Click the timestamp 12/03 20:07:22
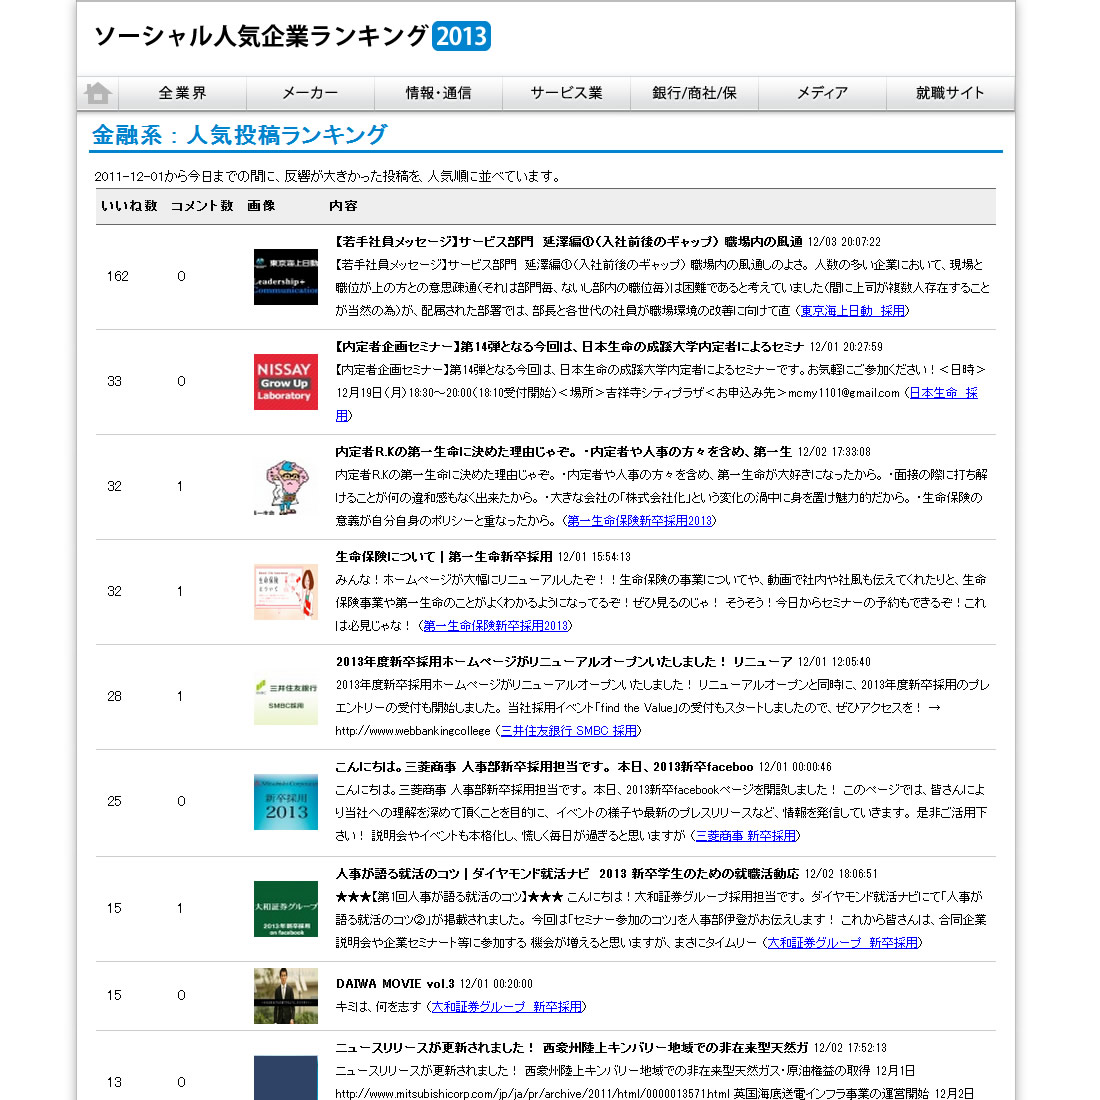The width and height of the screenshot is (1100, 1100). point(844,242)
